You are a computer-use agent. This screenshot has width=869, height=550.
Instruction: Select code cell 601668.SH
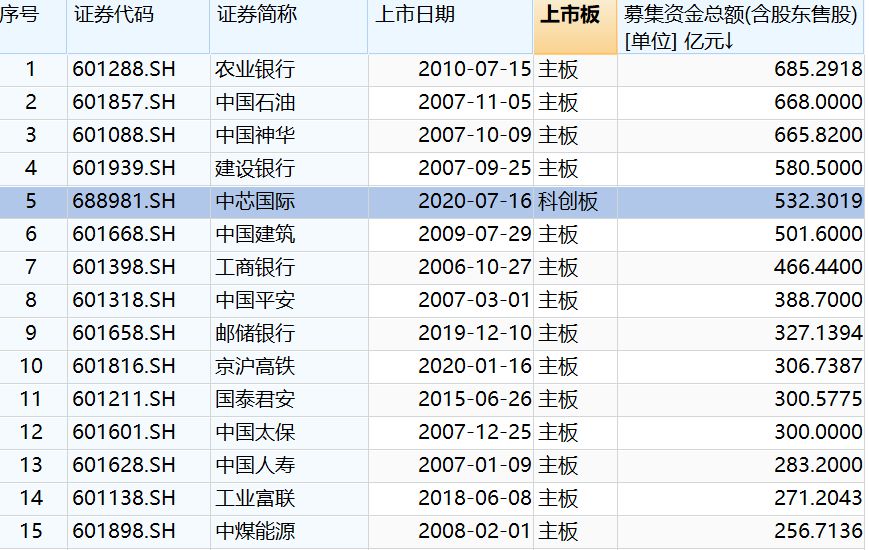tap(139, 235)
